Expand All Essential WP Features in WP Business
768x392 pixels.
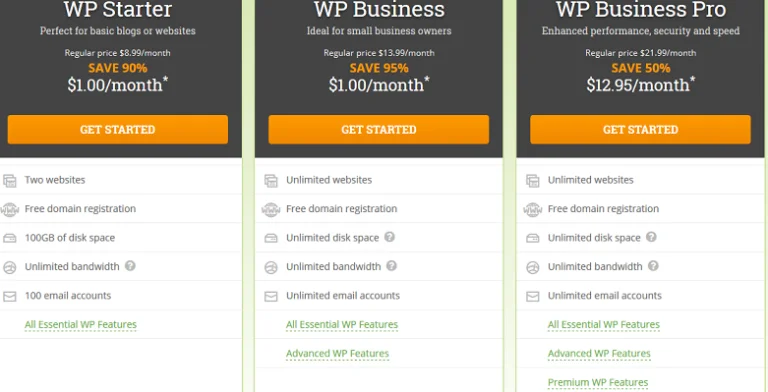pos(342,324)
